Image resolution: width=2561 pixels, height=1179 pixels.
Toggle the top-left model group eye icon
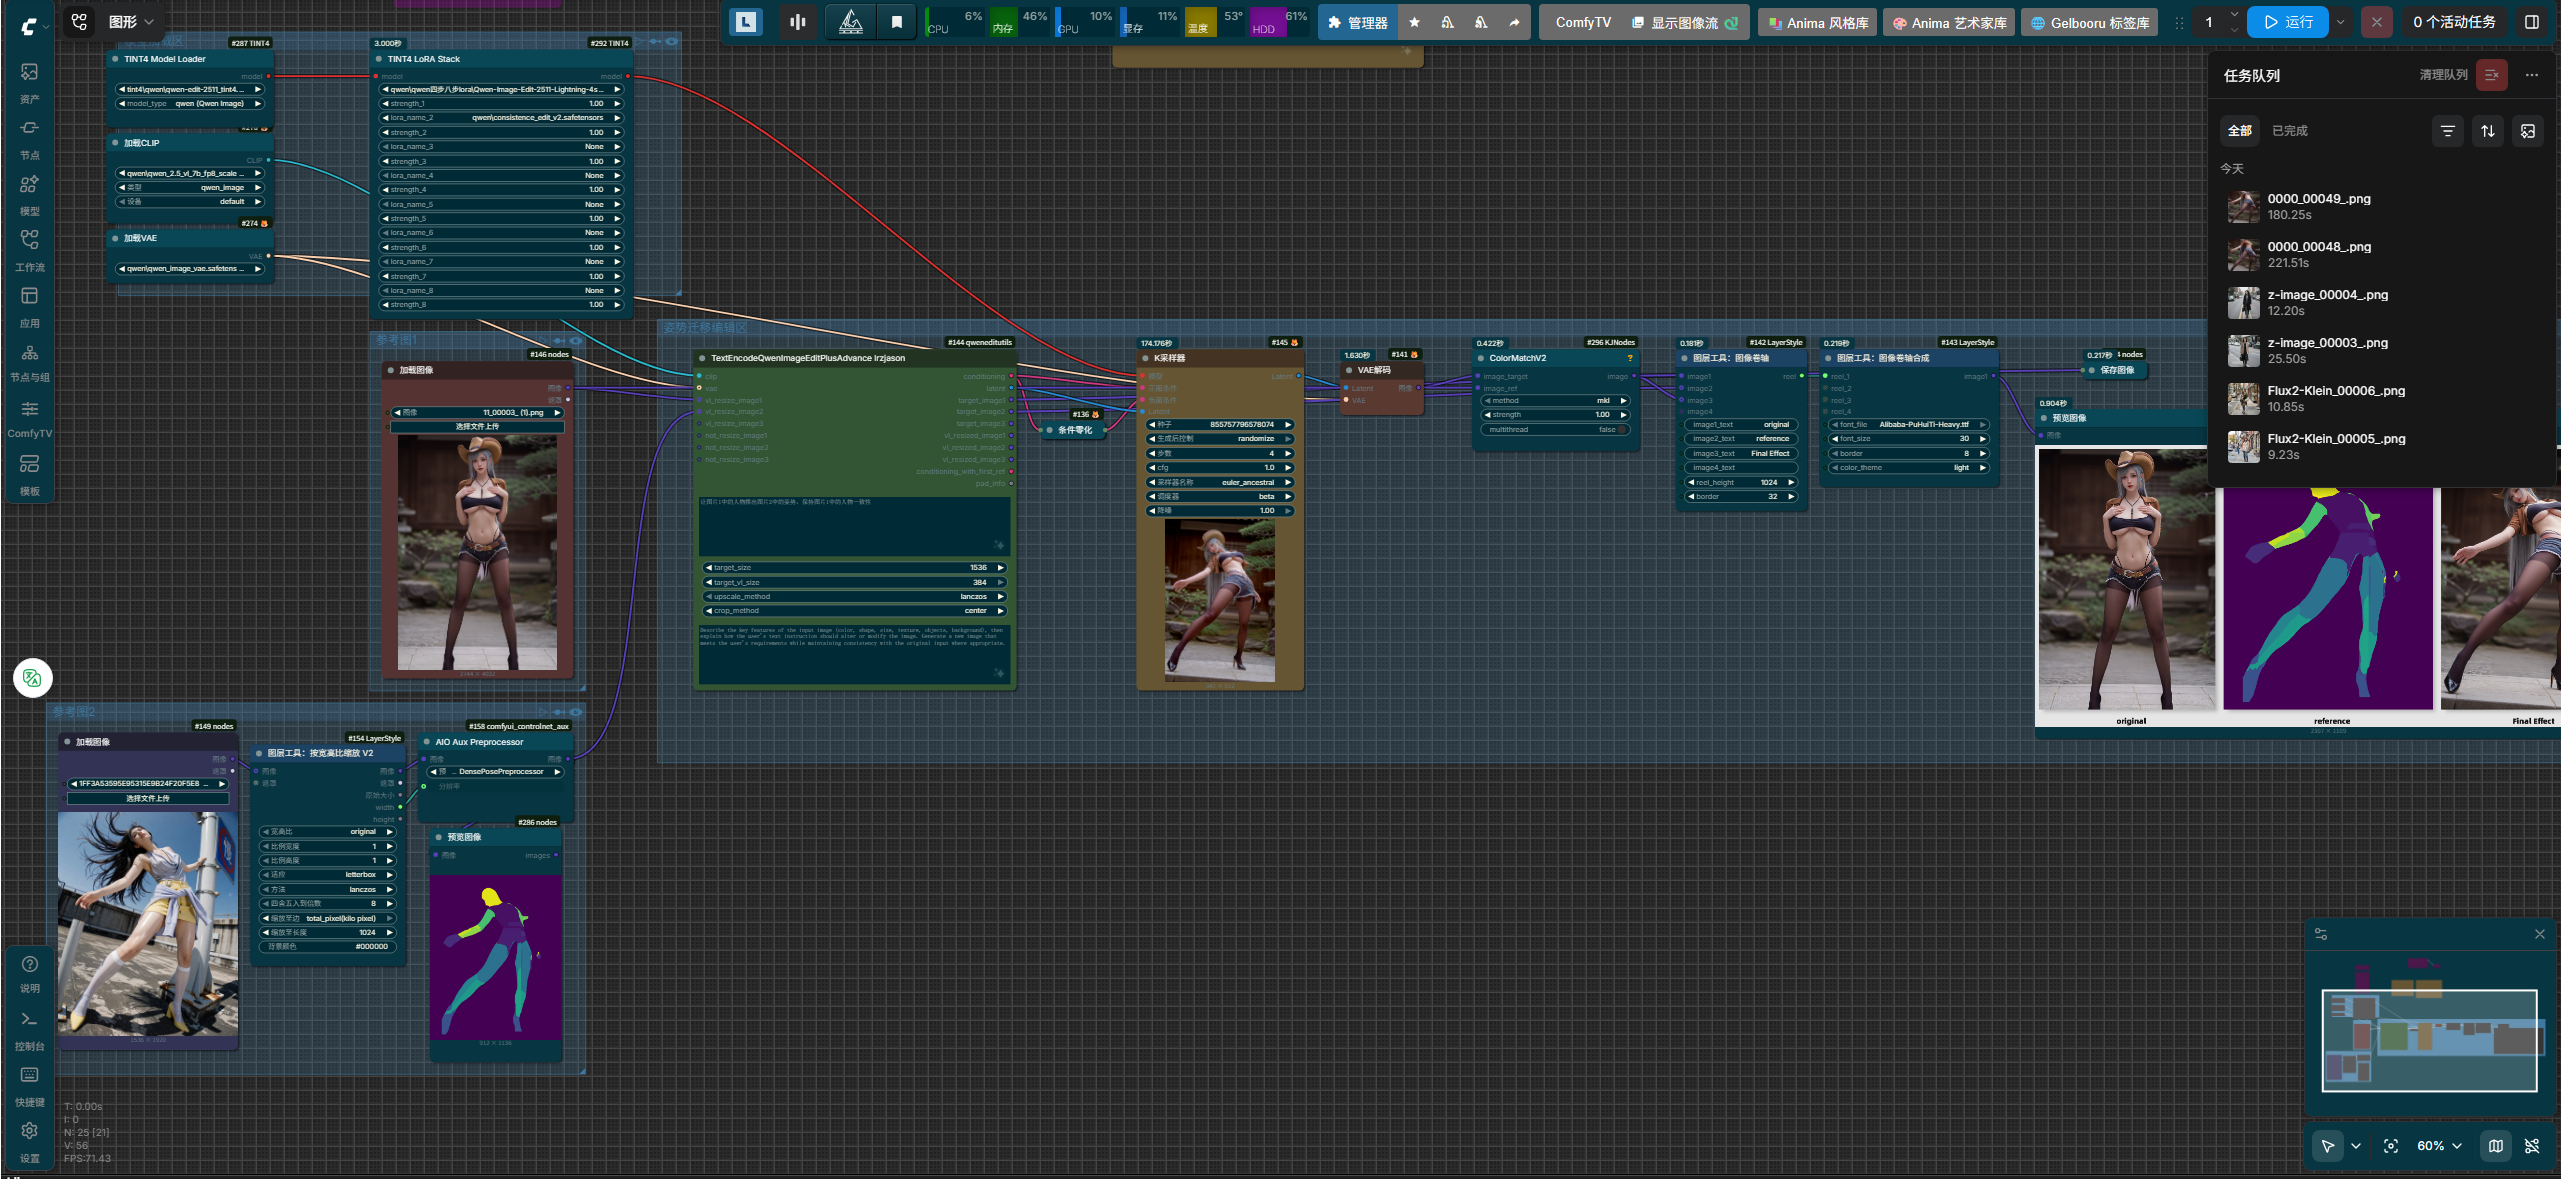[x=672, y=42]
